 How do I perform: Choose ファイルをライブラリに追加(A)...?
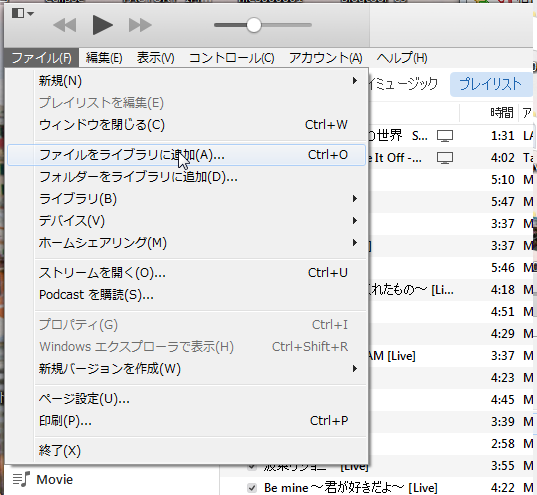pos(186,155)
